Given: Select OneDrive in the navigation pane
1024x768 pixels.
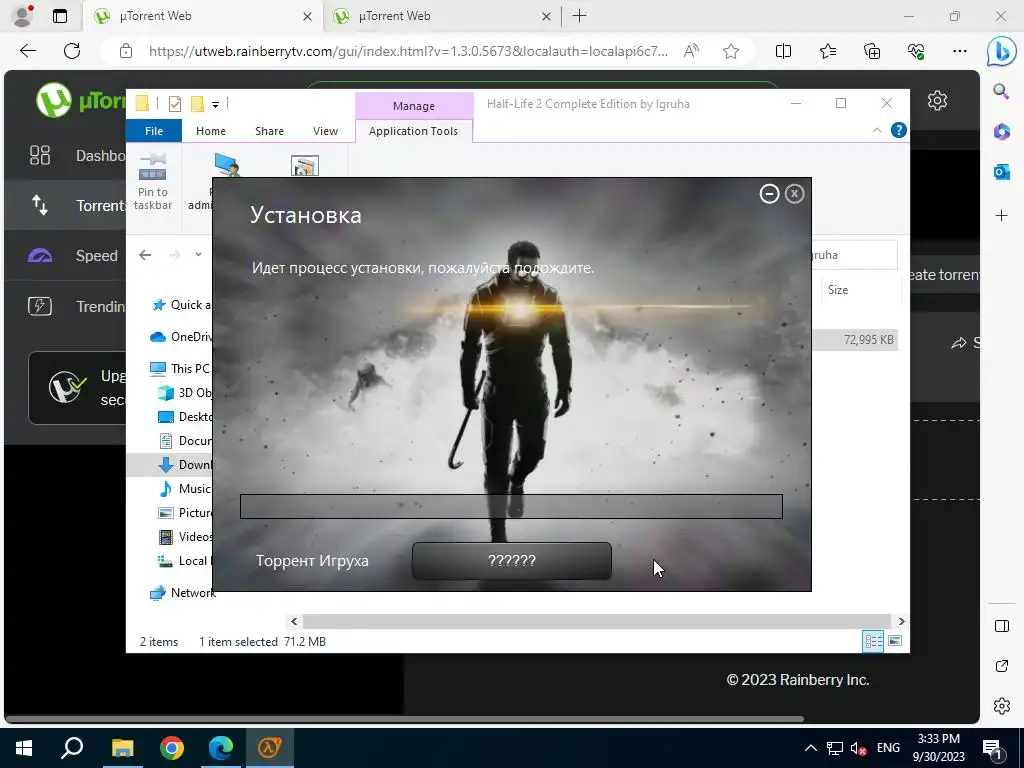Looking at the screenshot, I should [182, 337].
